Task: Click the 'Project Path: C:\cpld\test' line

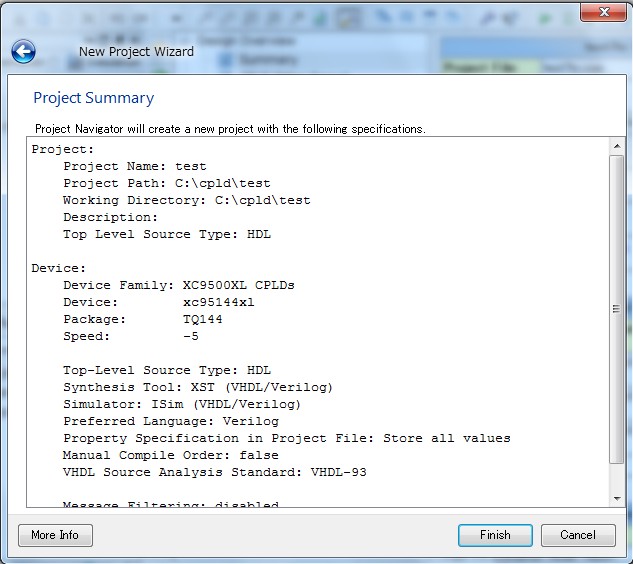Action: (167, 183)
